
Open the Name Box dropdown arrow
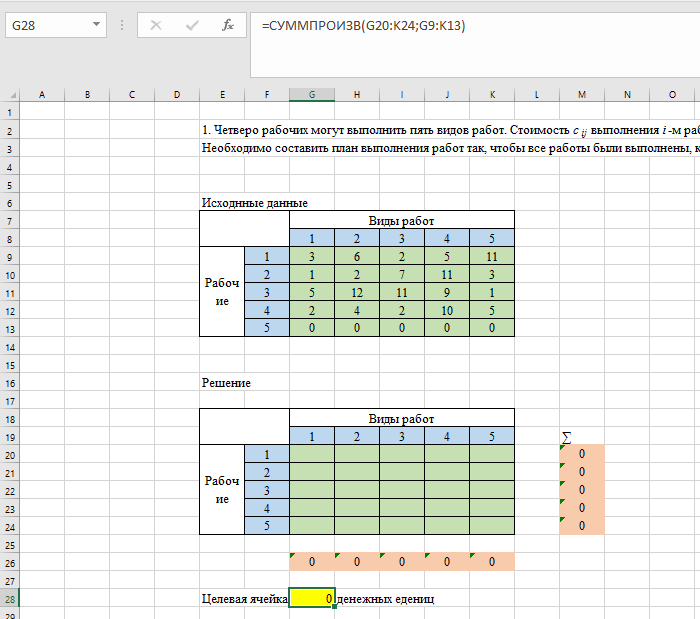96,25
